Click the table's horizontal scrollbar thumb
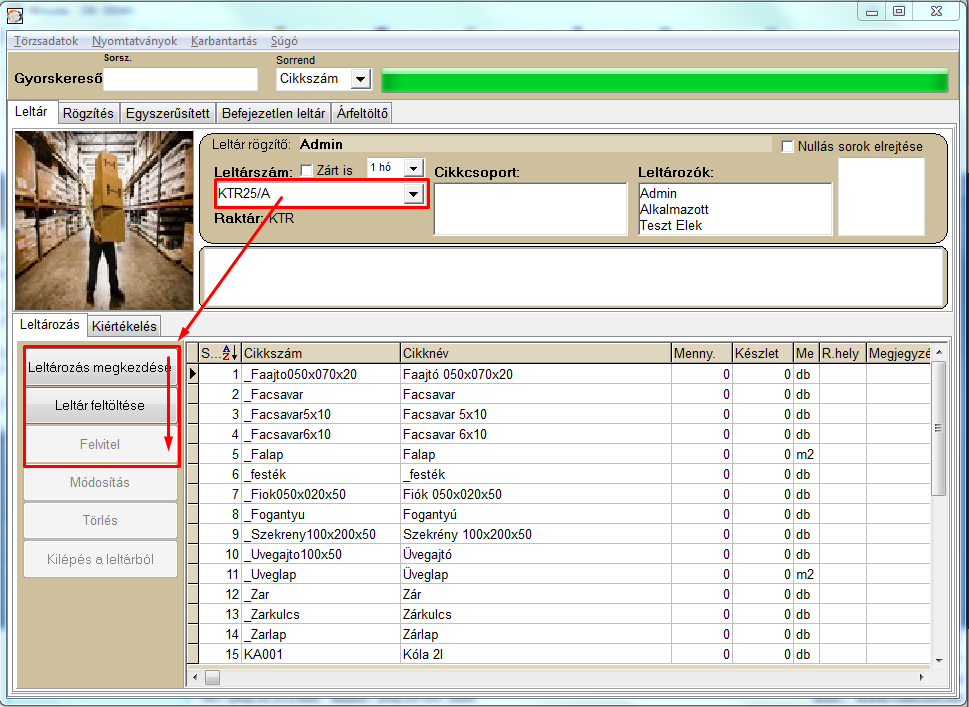The width and height of the screenshot is (969, 707). pyautogui.click(x=213, y=677)
